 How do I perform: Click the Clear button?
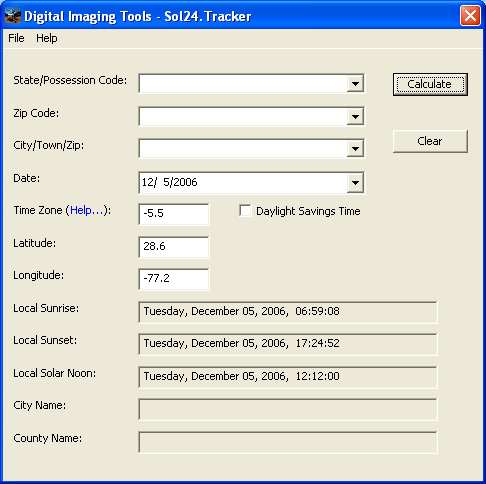point(430,141)
